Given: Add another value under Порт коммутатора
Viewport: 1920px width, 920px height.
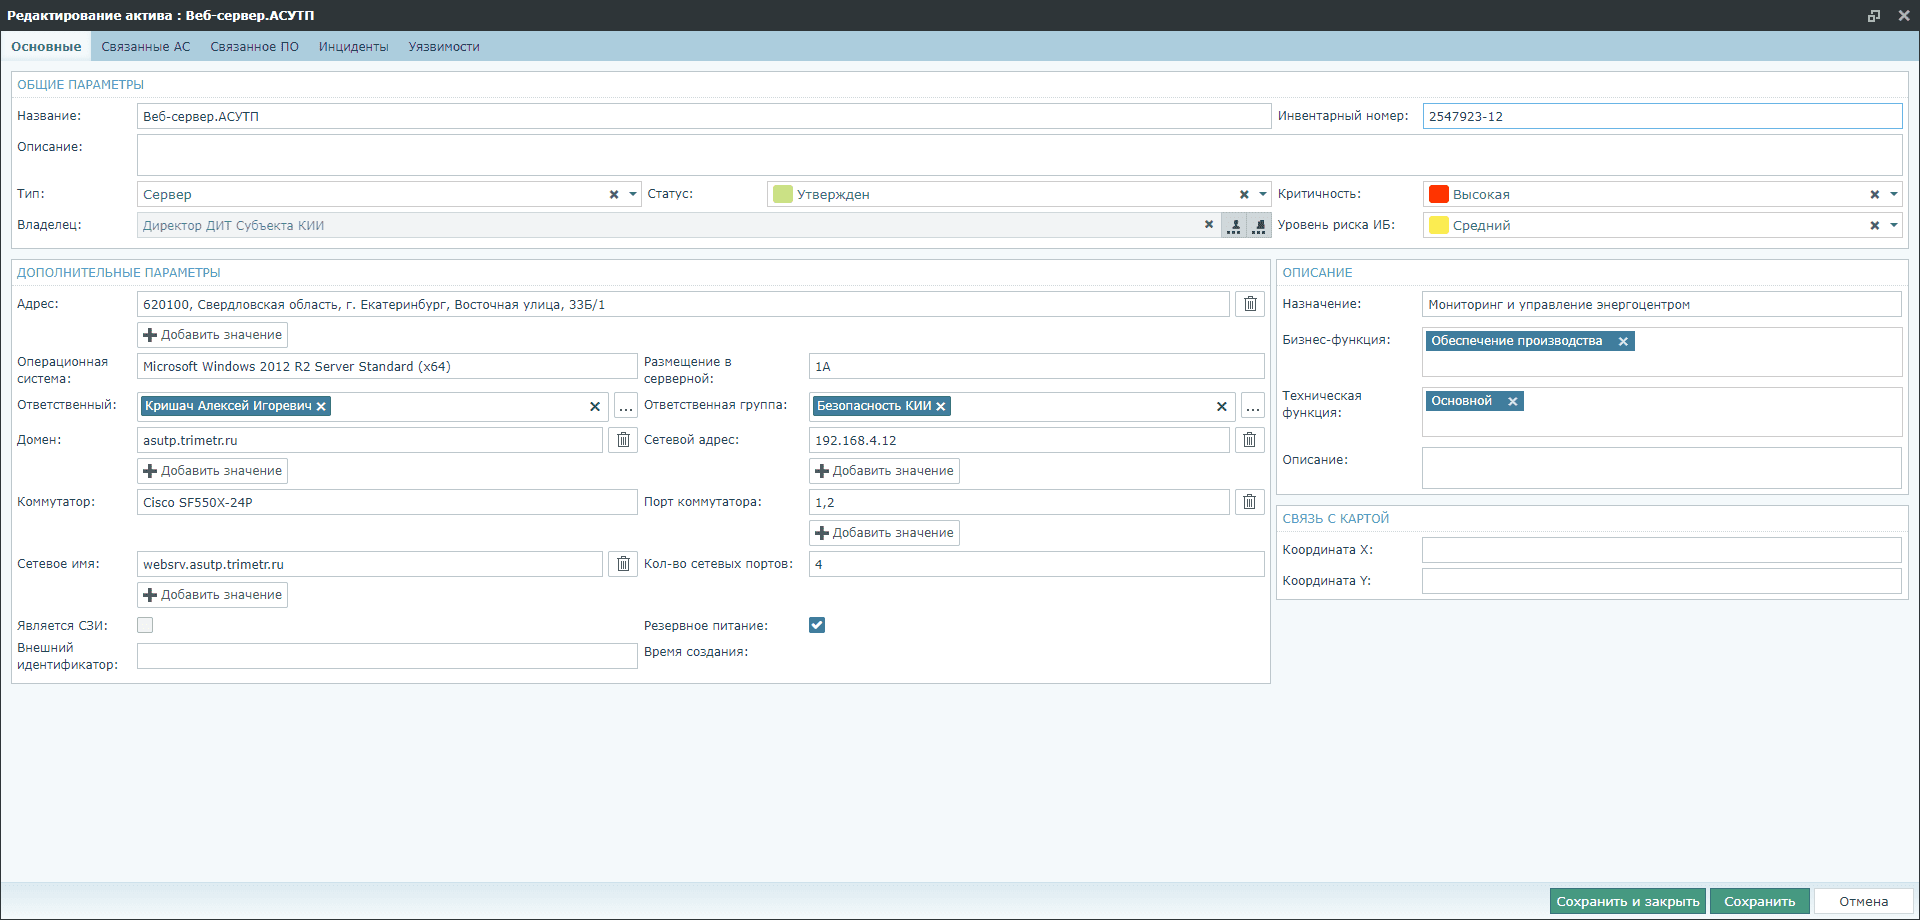Looking at the screenshot, I should tap(884, 533).
